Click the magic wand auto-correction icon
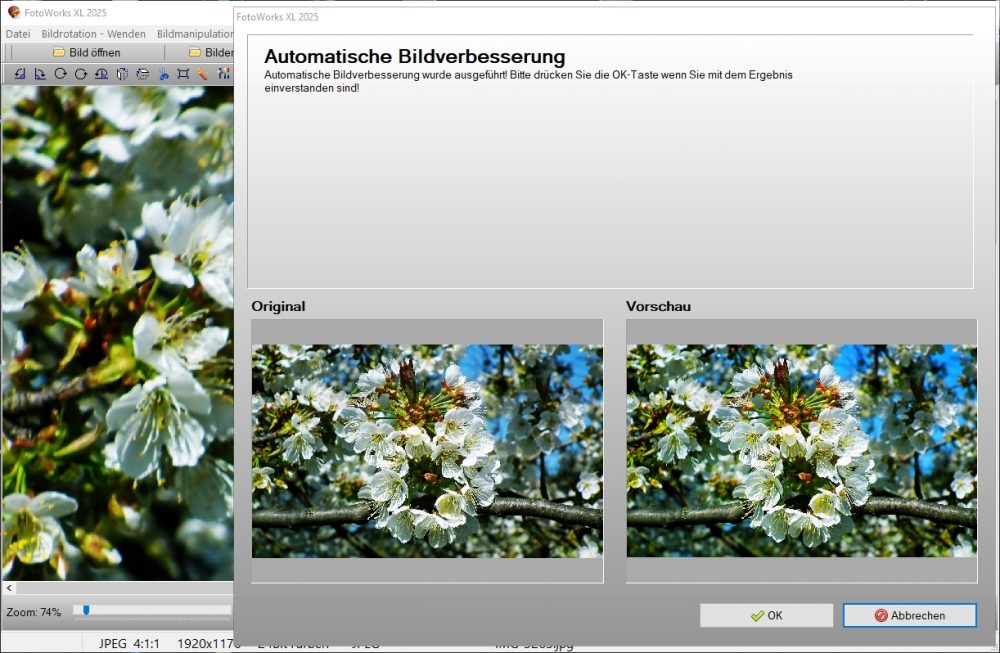The width and height of the screenshot is (1000, 653). pyautogui.click(x=202, y=73)
